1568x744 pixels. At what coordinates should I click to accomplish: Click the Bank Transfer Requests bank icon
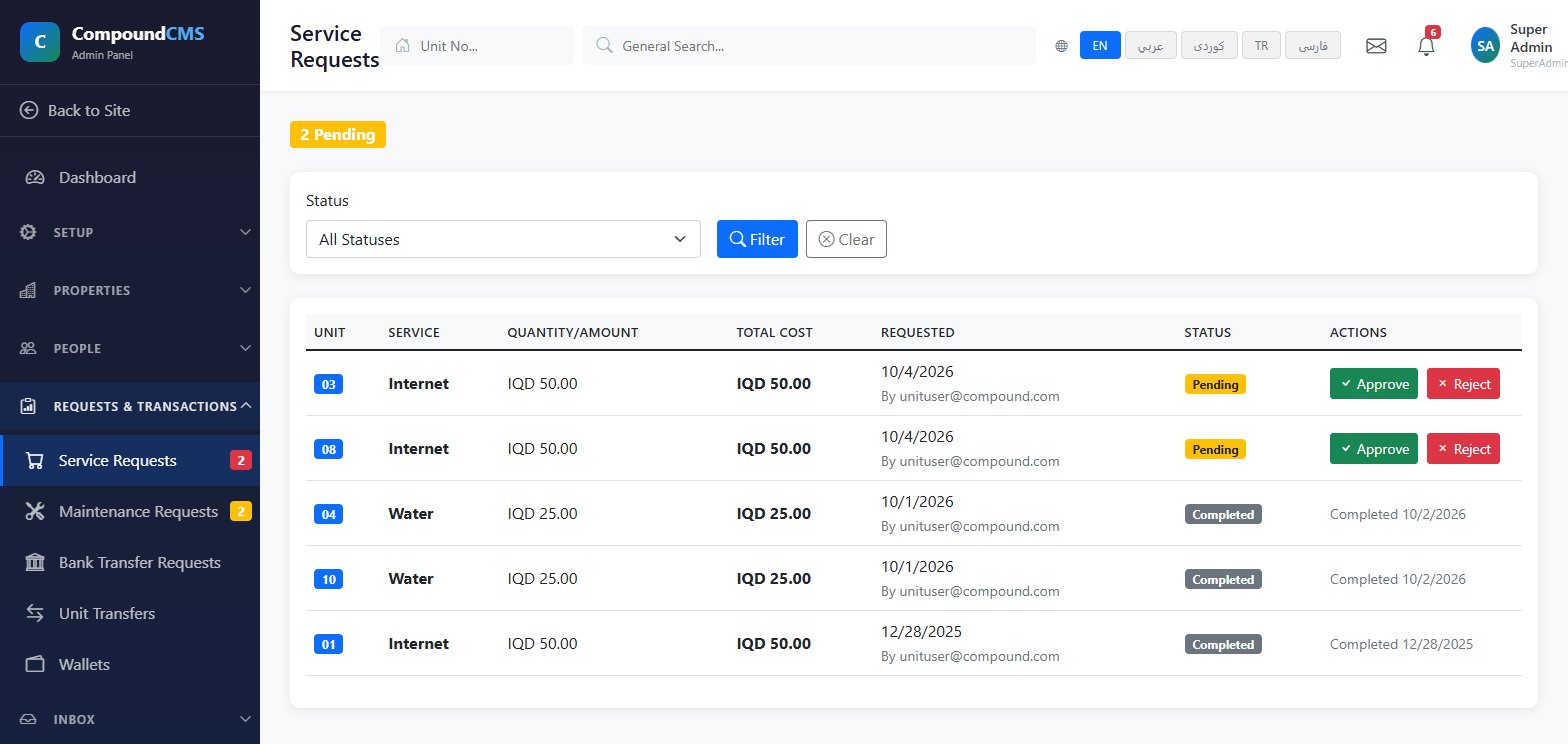35,562
